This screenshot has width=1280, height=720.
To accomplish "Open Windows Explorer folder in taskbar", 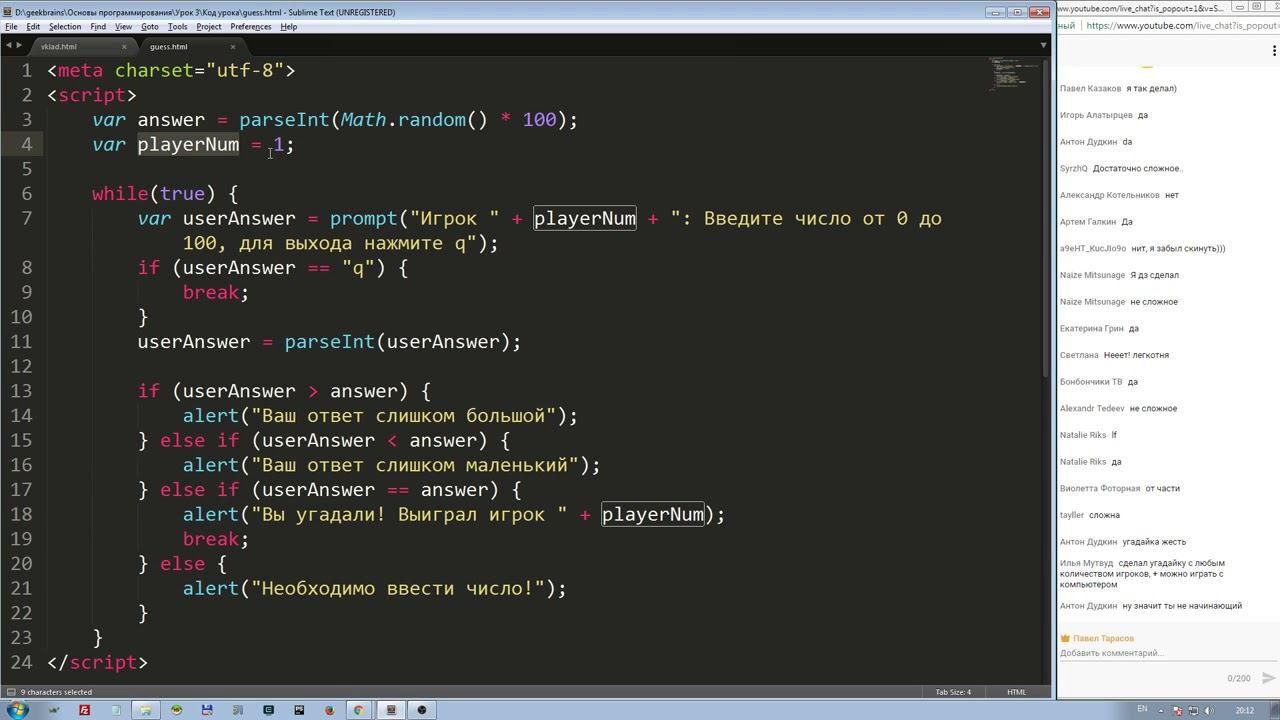I will click(145, 710).
